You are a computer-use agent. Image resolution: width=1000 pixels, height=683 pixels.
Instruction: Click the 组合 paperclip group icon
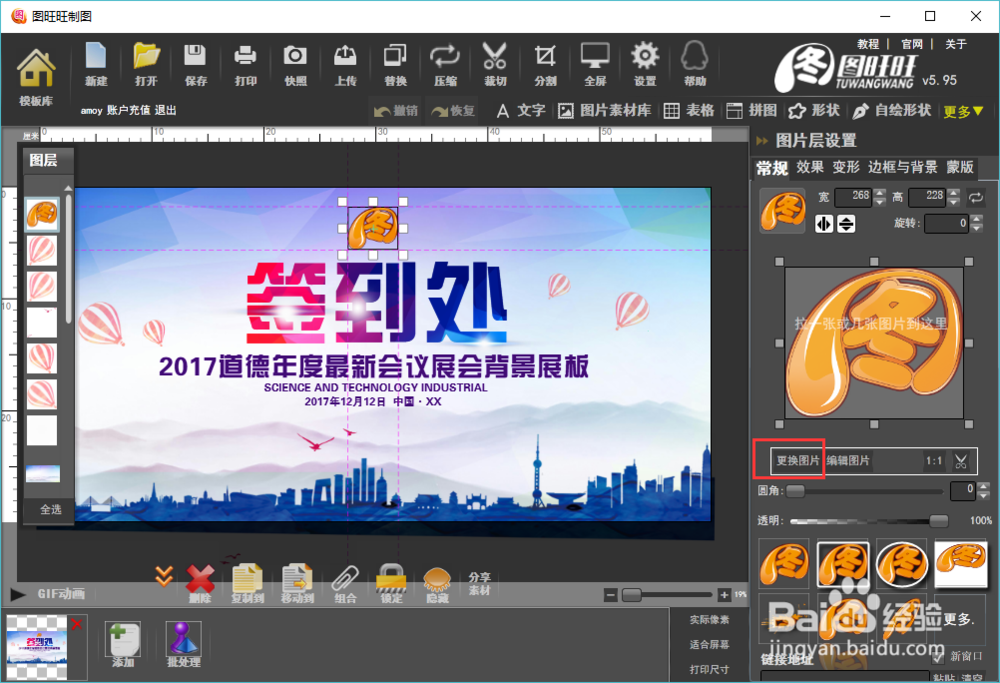pyautogui.click(x=345, y=584)
